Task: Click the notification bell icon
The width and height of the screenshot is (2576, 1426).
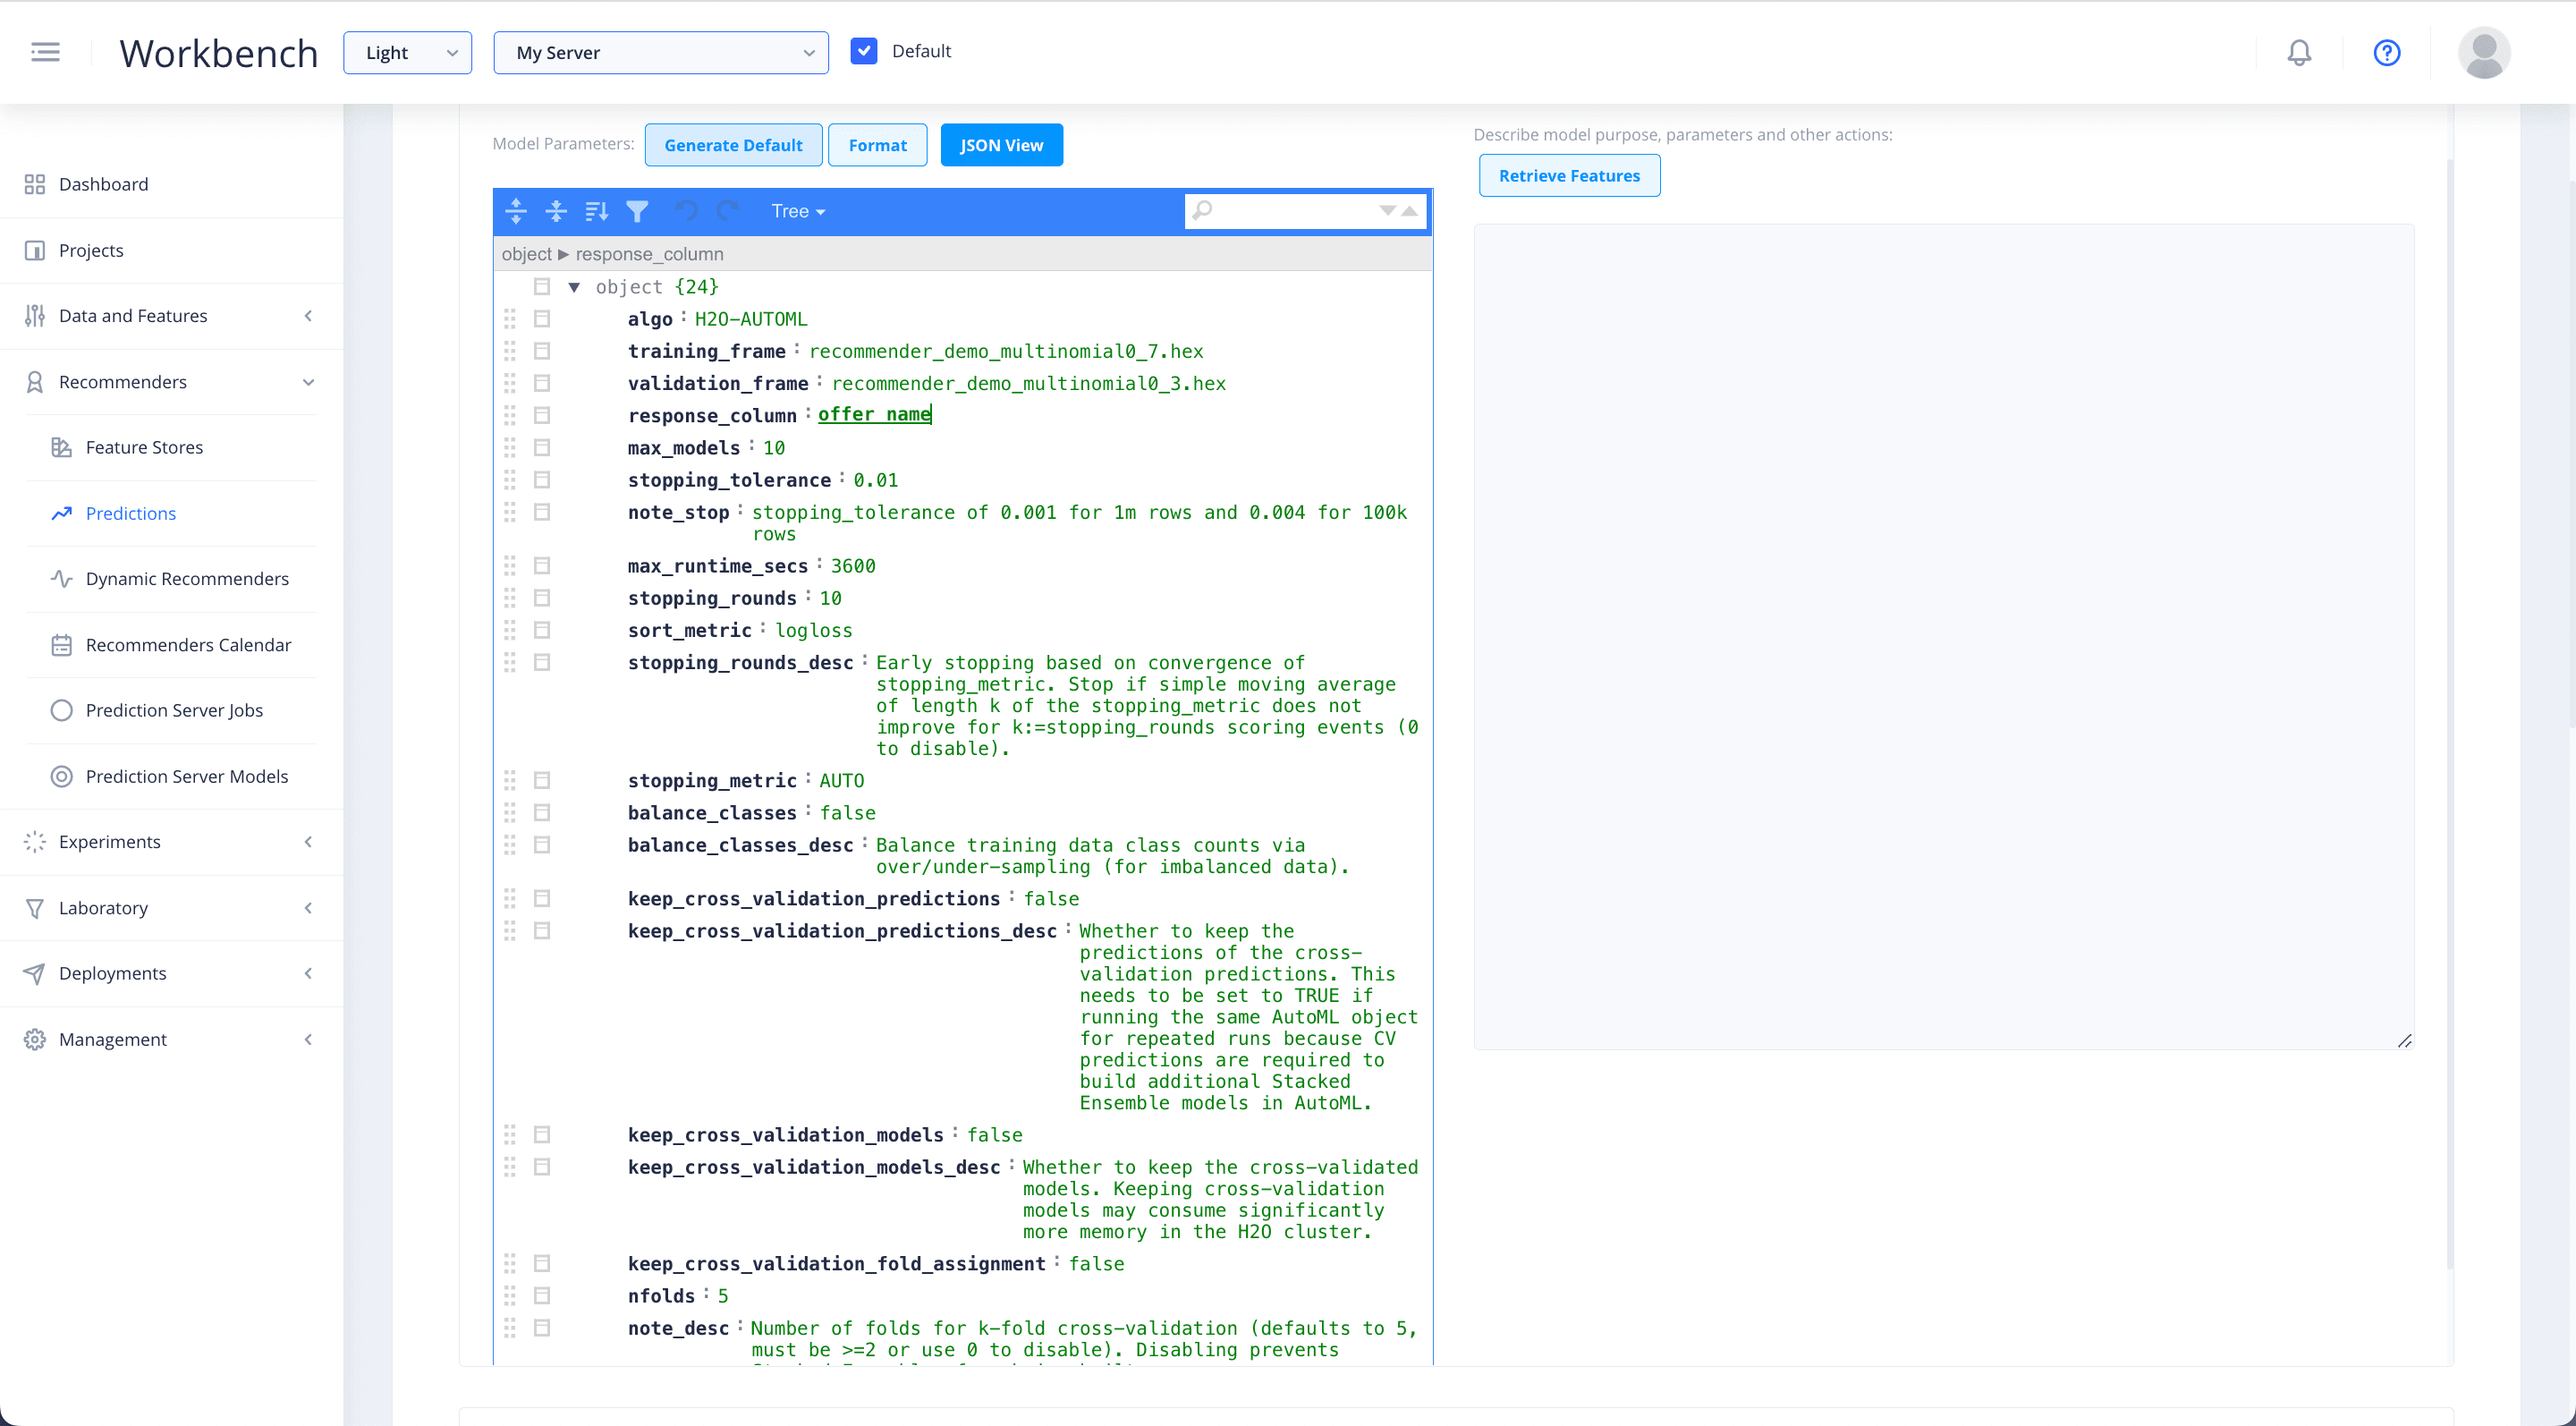Action: (x=2301, y=53)
